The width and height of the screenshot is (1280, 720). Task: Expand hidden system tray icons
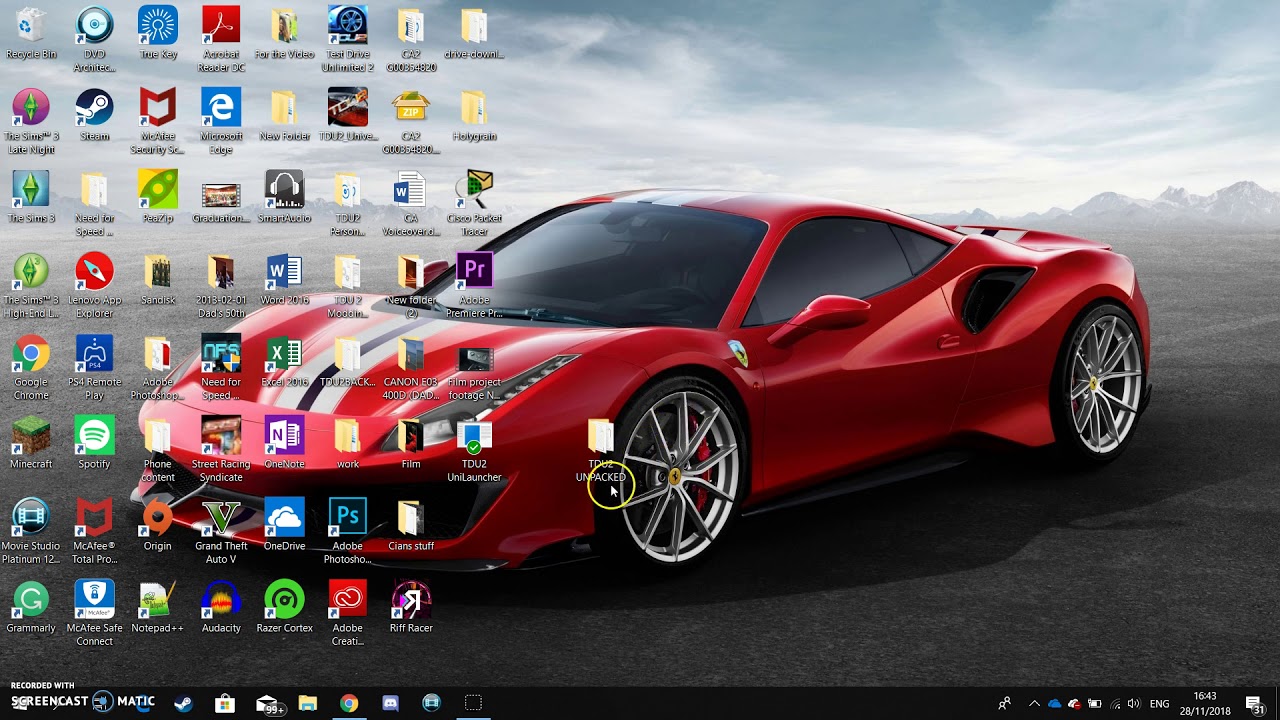(x=1034, y=704)
